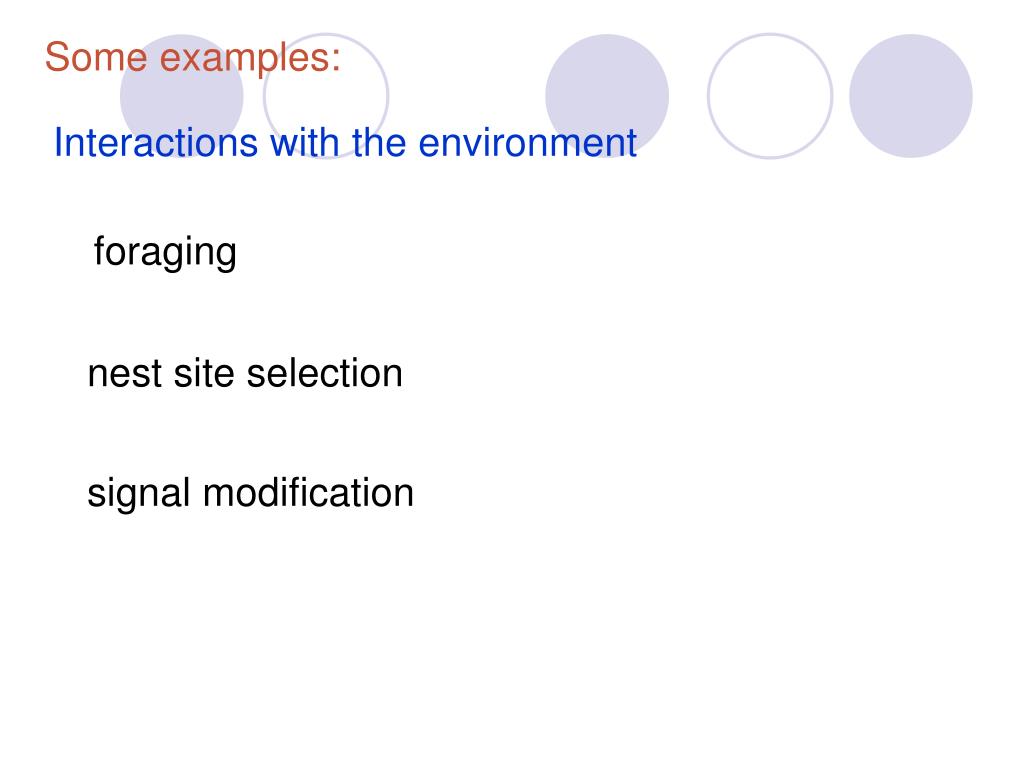
Task: Select the 'Some examples:' title text
Action: pyautogui.click(x=193, y=58)
